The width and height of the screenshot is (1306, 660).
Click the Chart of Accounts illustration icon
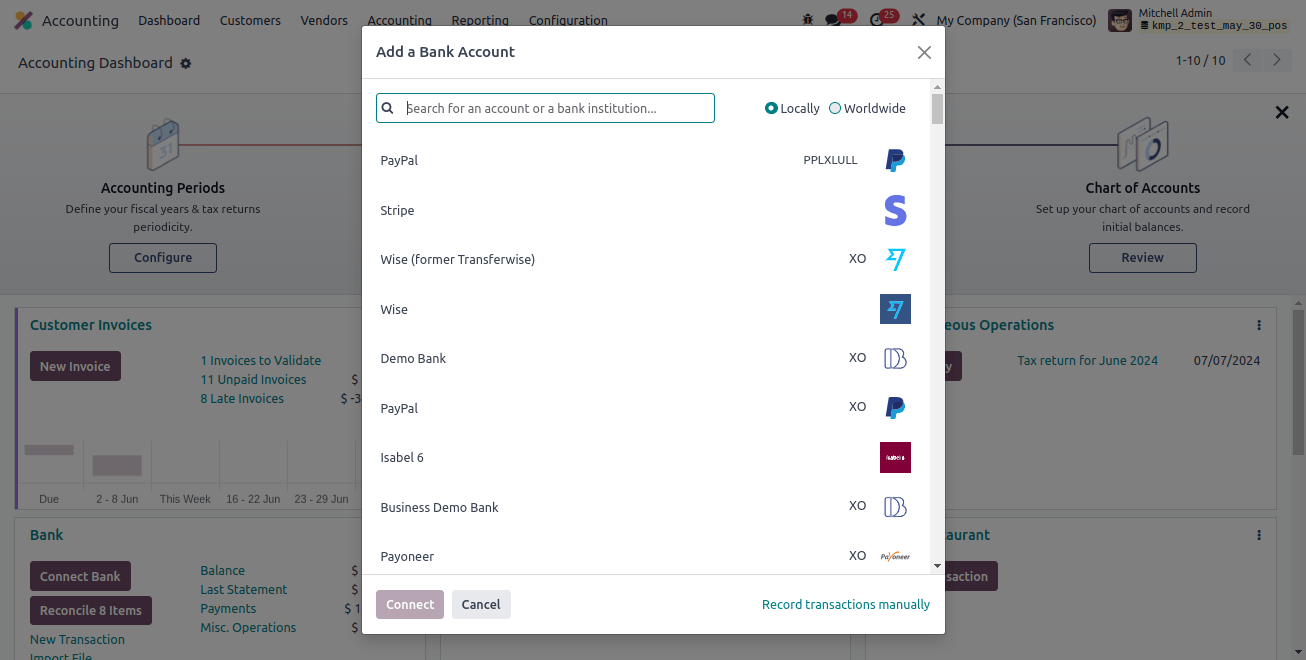1142,145
